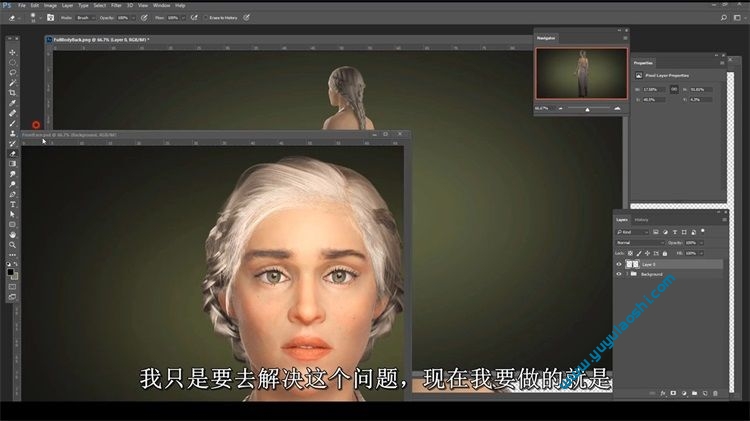Viewport: 750px width, 421px height.
Task: Delete the selected layer with trash
Action: pyautogui.click(x=716, y=393)
